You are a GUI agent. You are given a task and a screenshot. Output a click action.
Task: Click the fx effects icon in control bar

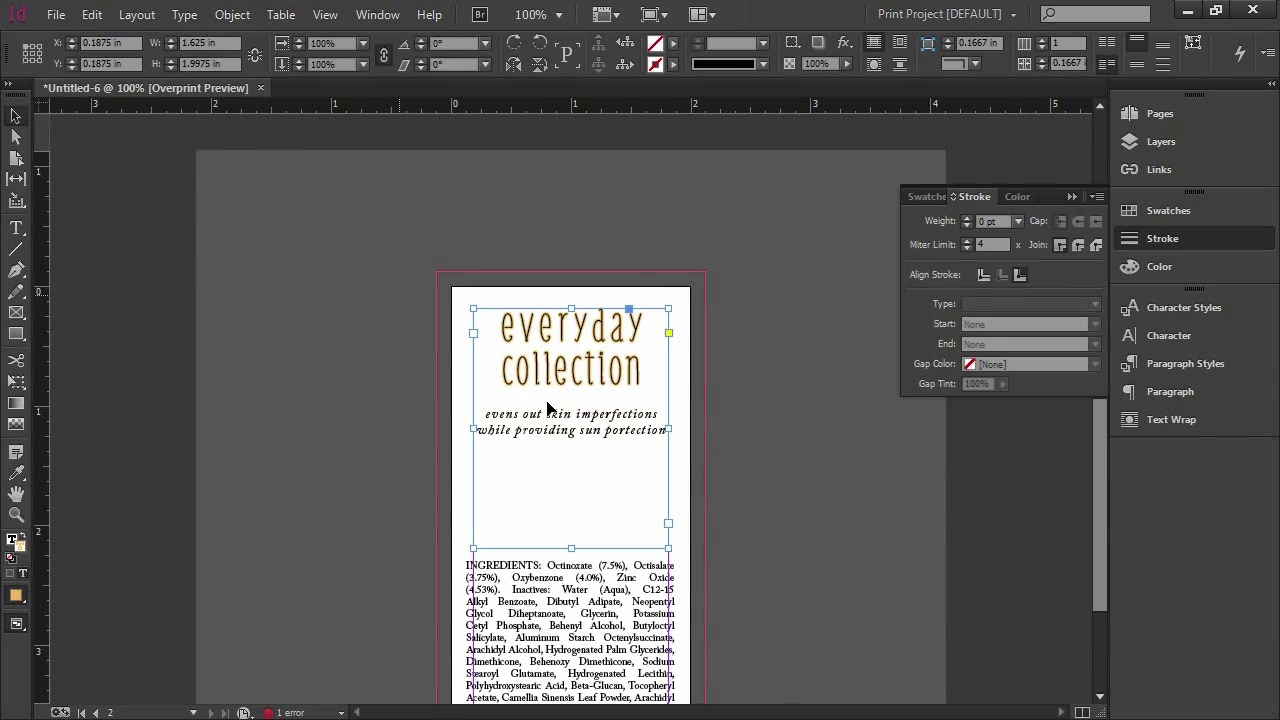(x=845, y=43)
